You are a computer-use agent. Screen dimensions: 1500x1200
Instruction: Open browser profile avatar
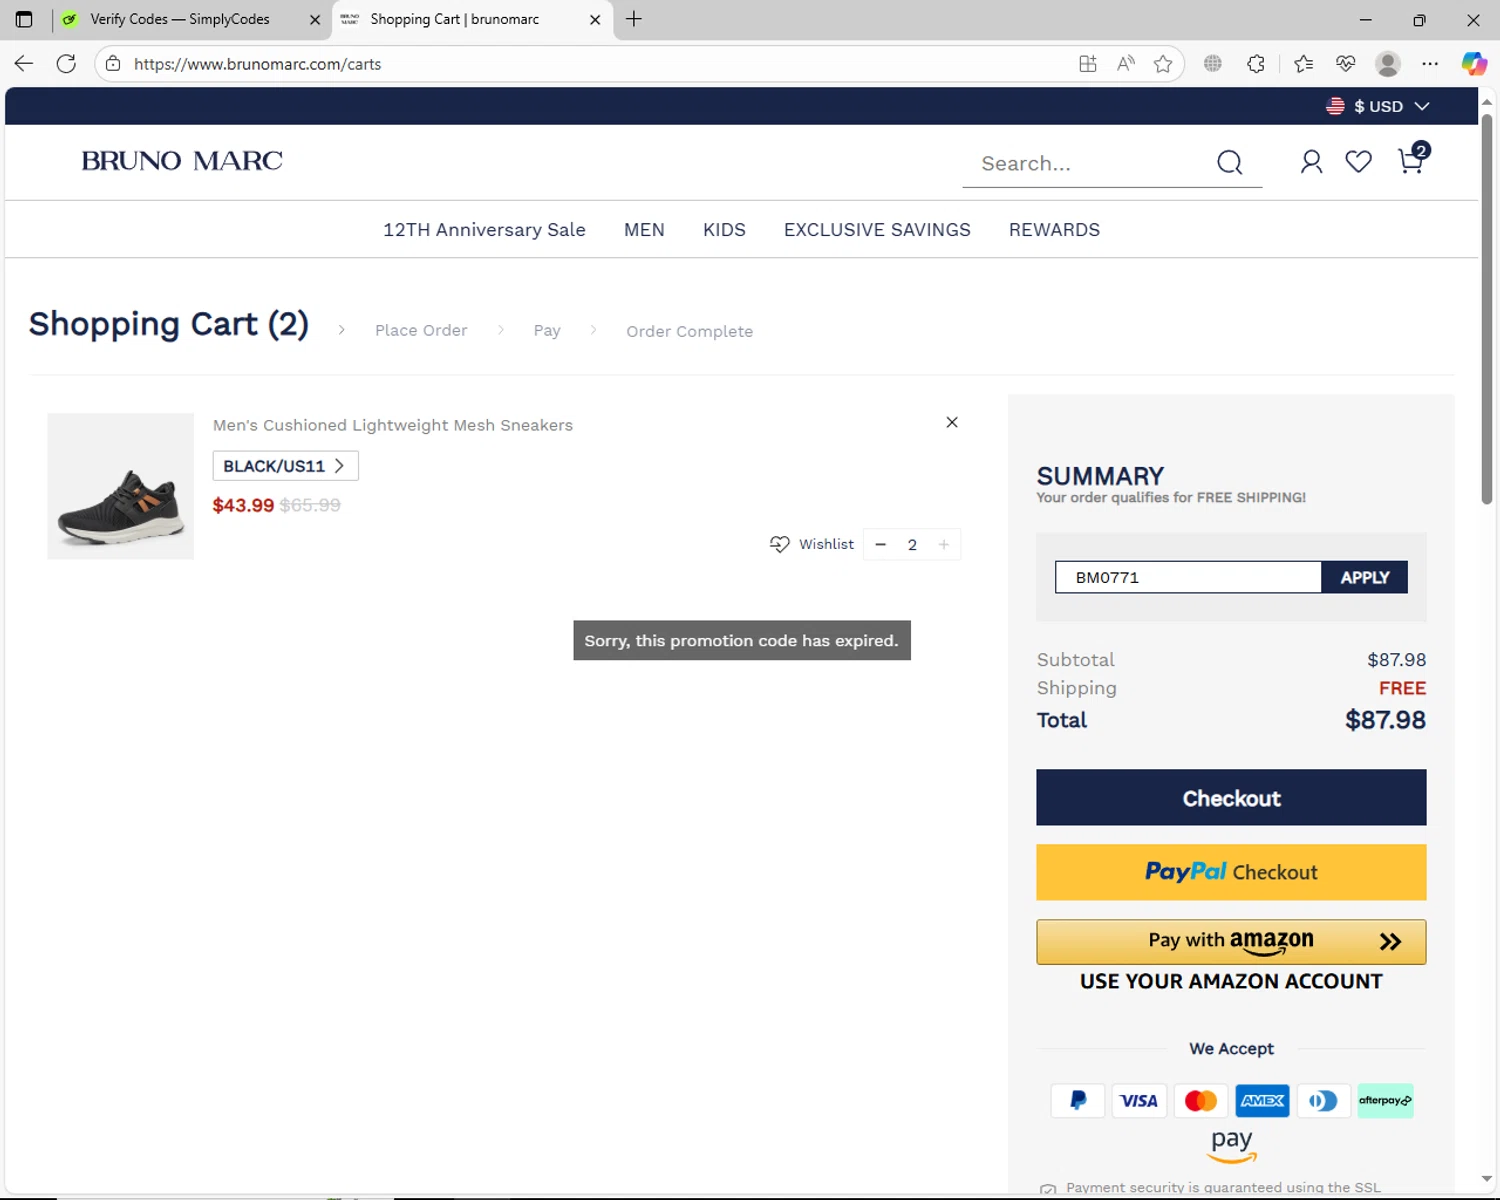point(1388,64)
